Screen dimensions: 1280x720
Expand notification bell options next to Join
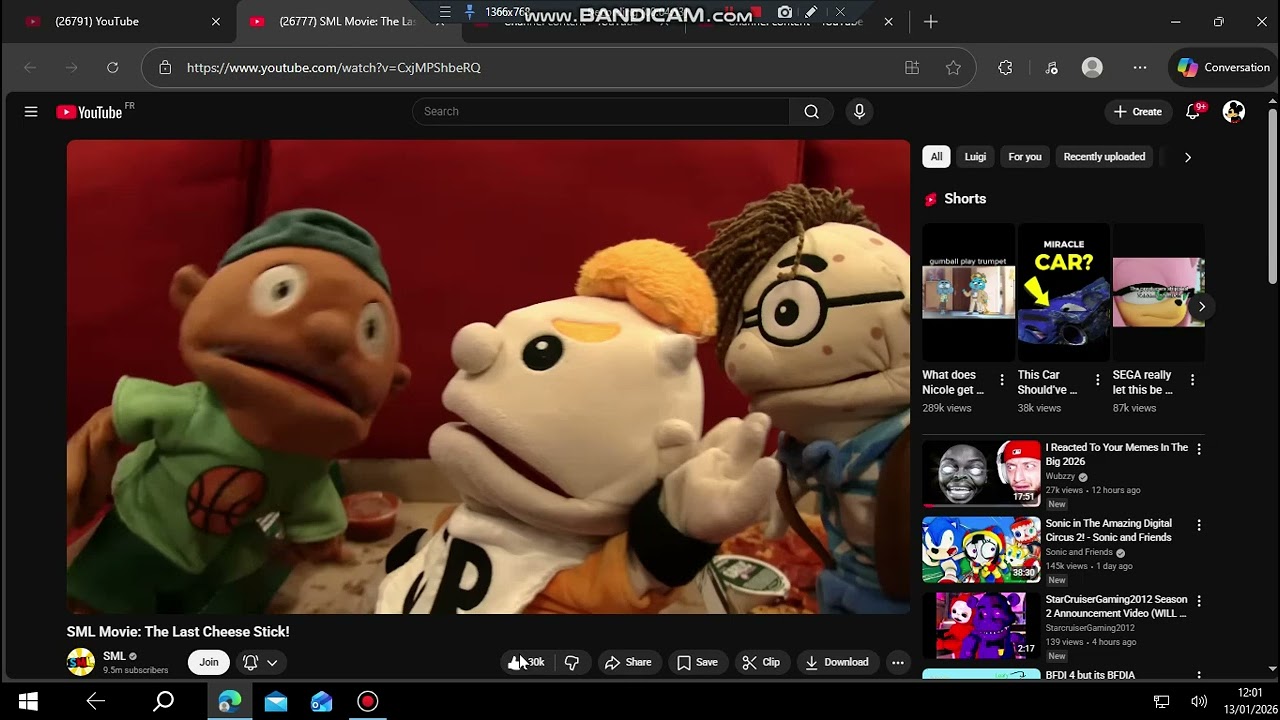point(260,662)
